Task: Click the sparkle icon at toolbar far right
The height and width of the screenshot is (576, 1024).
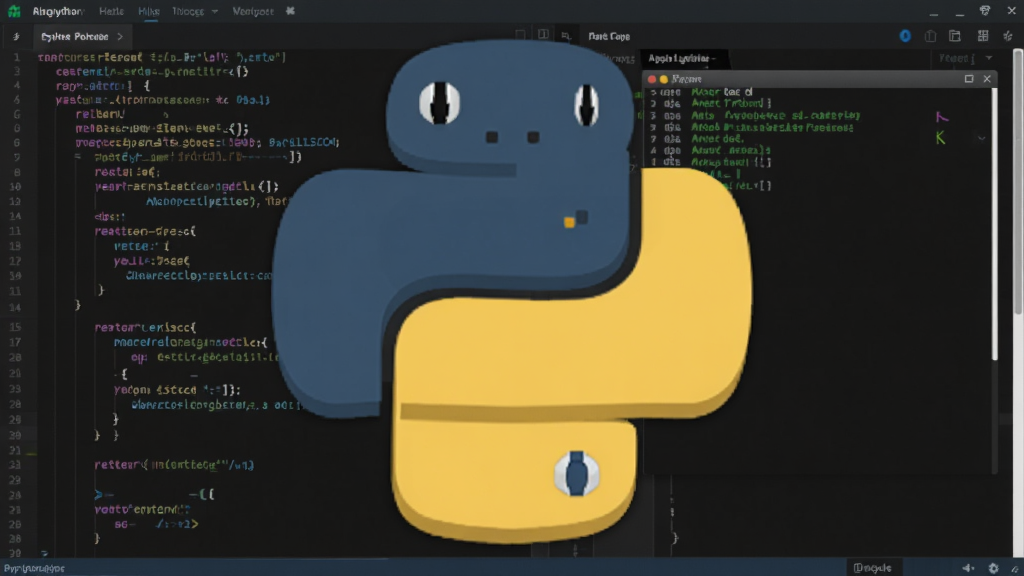Action: (x=1008, y=36)
